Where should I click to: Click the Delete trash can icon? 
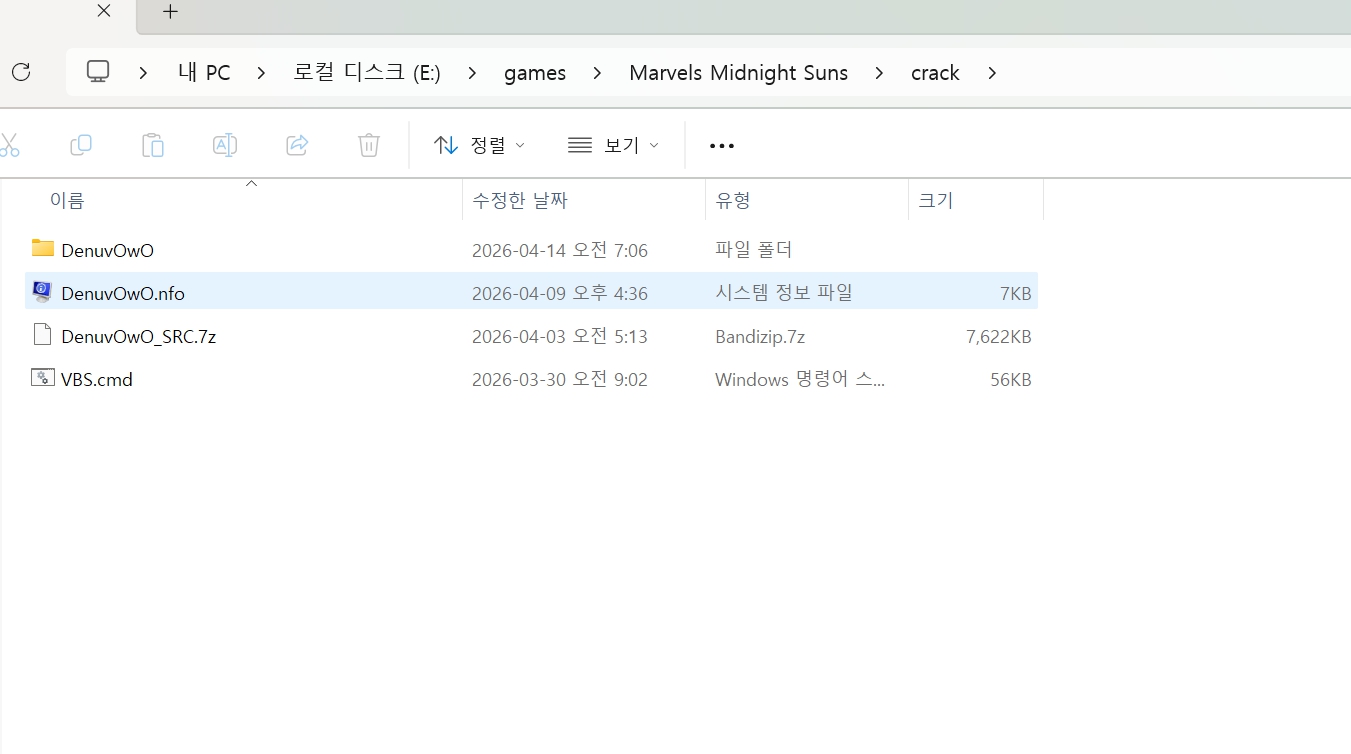pyautogui.click(x=369, y=145)
